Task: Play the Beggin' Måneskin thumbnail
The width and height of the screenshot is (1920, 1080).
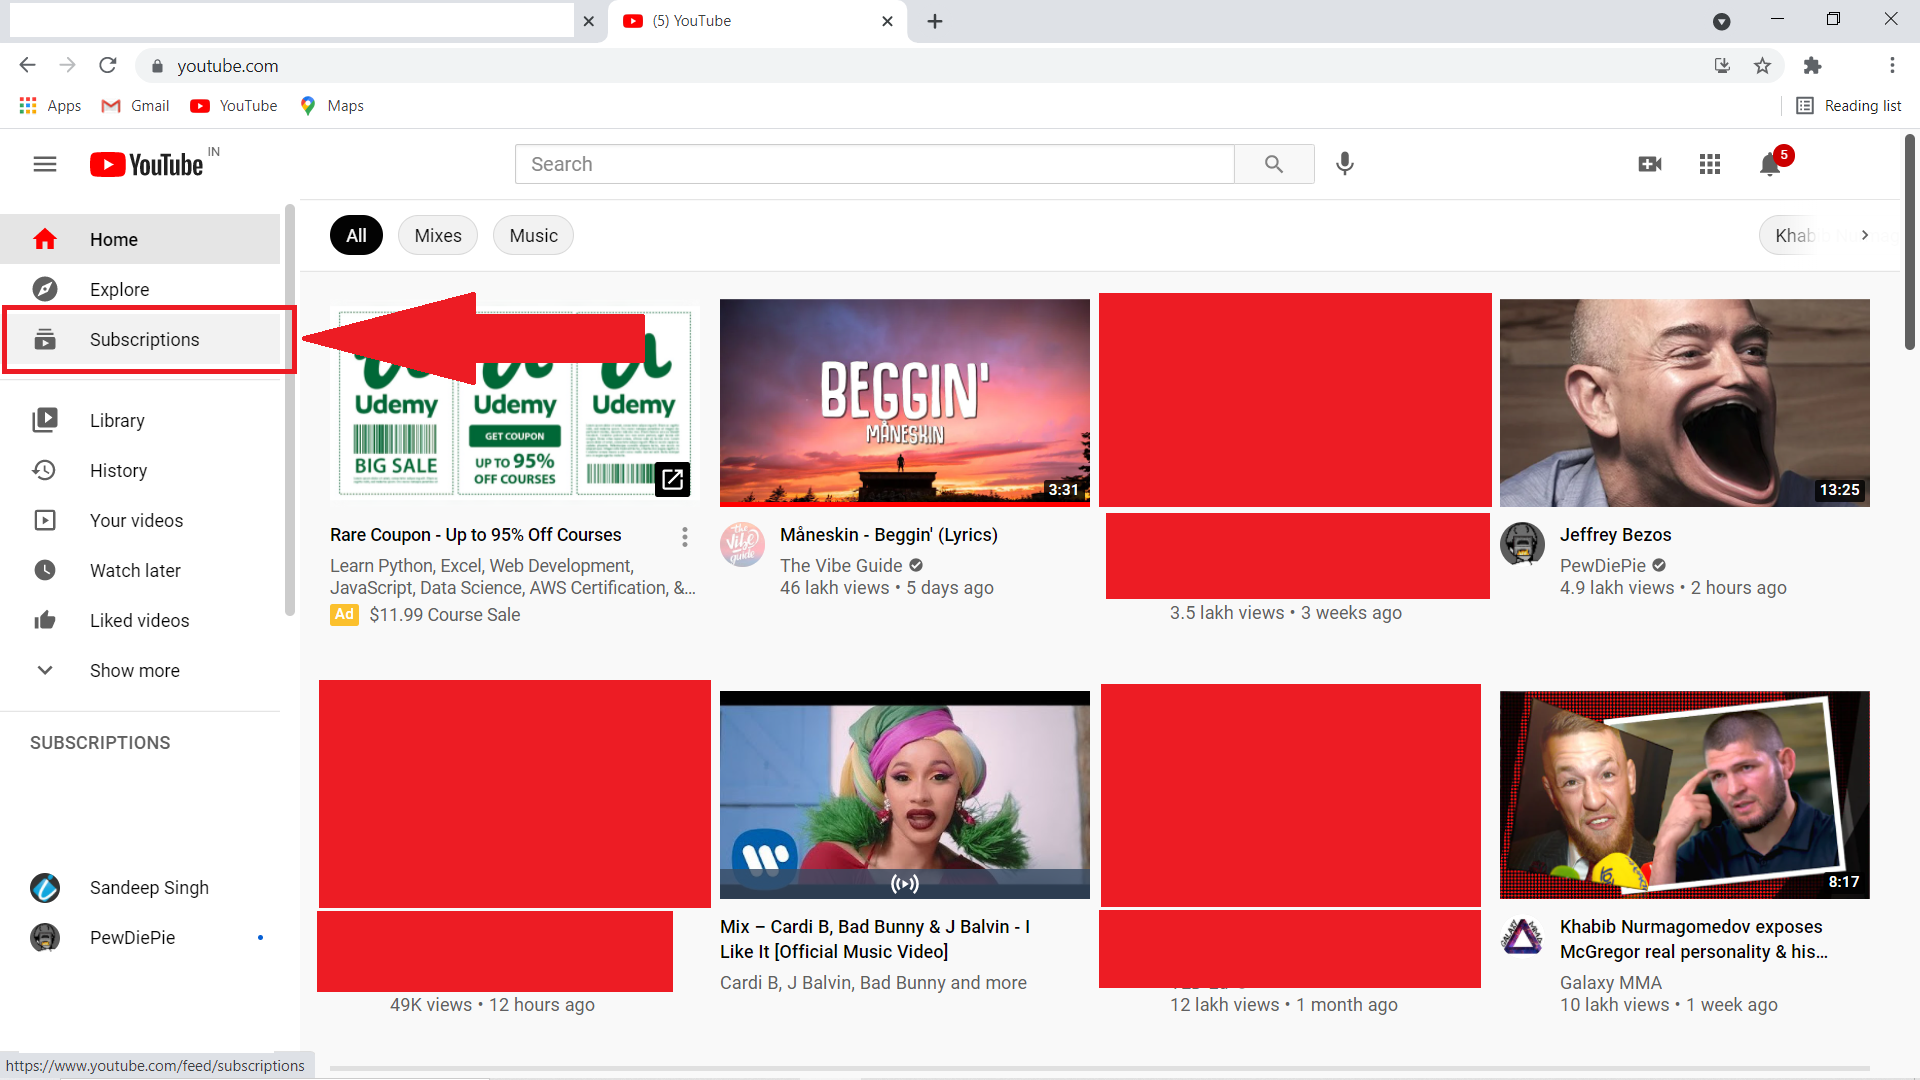Action: click(905, 402)
